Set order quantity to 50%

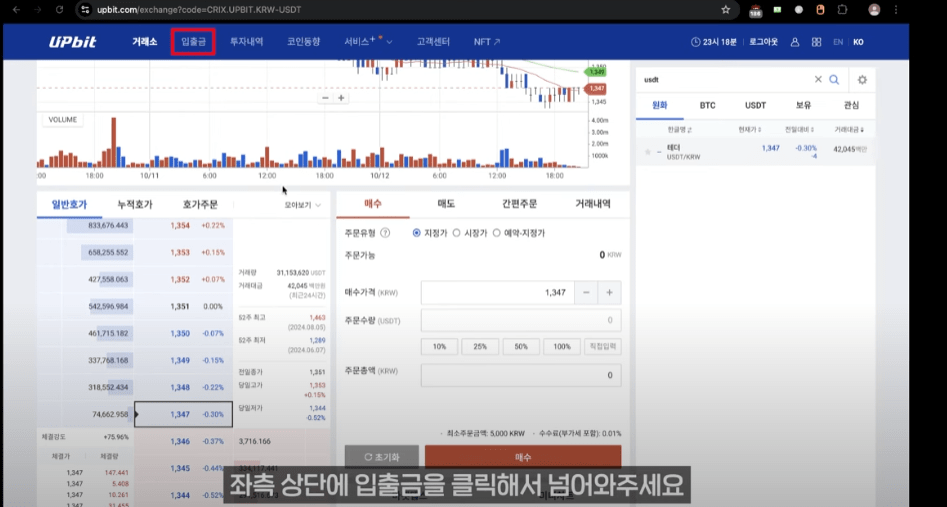[x=521, y=346]
